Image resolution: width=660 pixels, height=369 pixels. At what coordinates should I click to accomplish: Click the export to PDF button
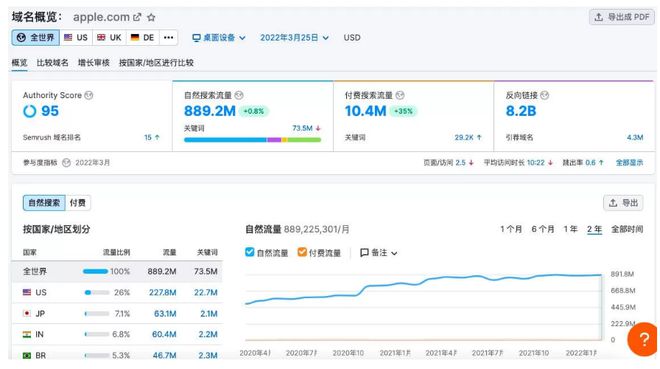point(622,17)
